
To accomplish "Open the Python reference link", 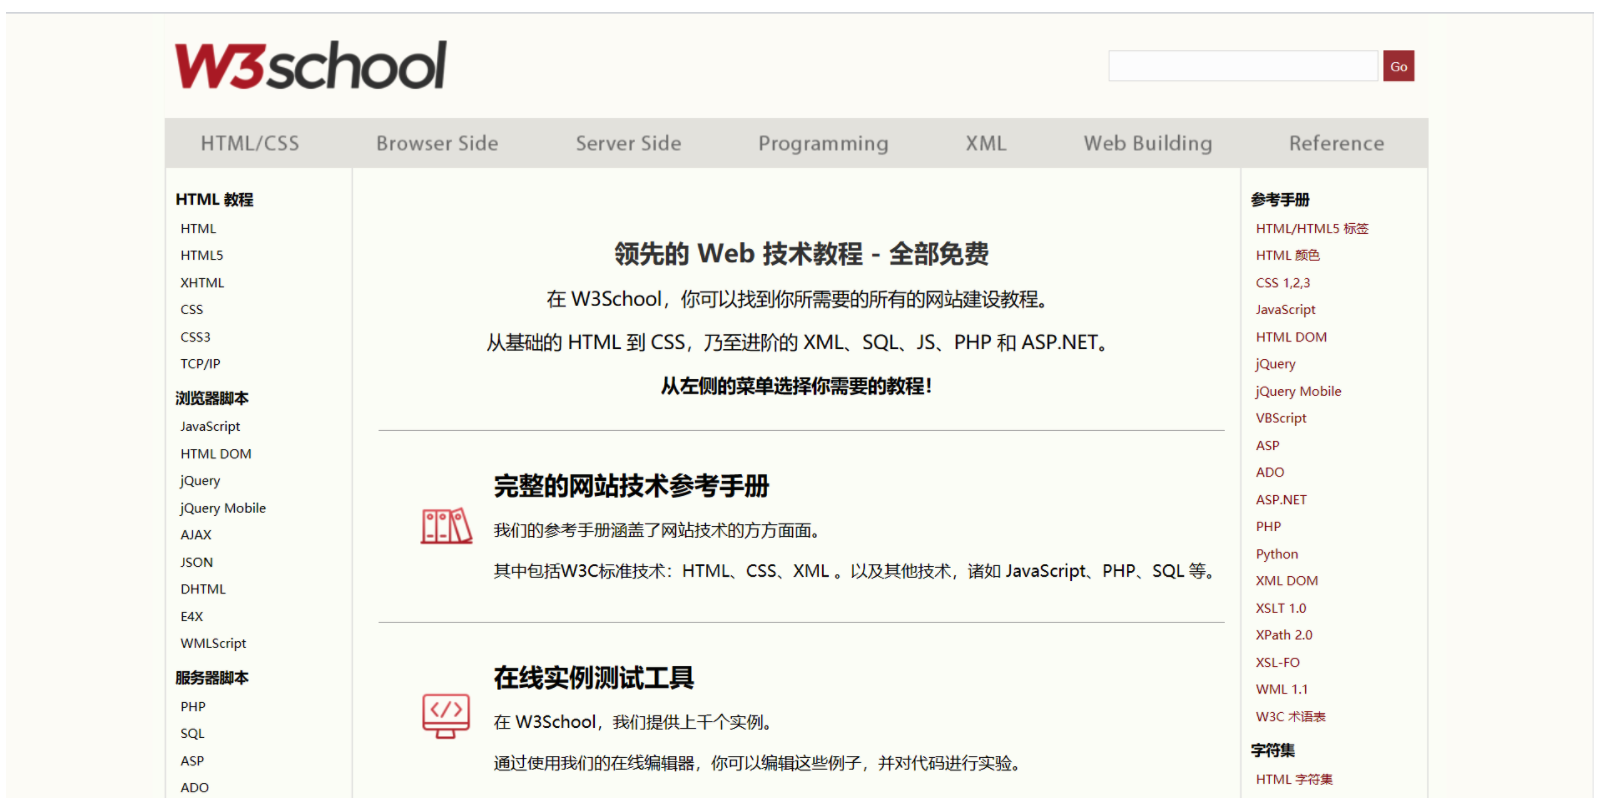I will click(x=1277, y=554).
